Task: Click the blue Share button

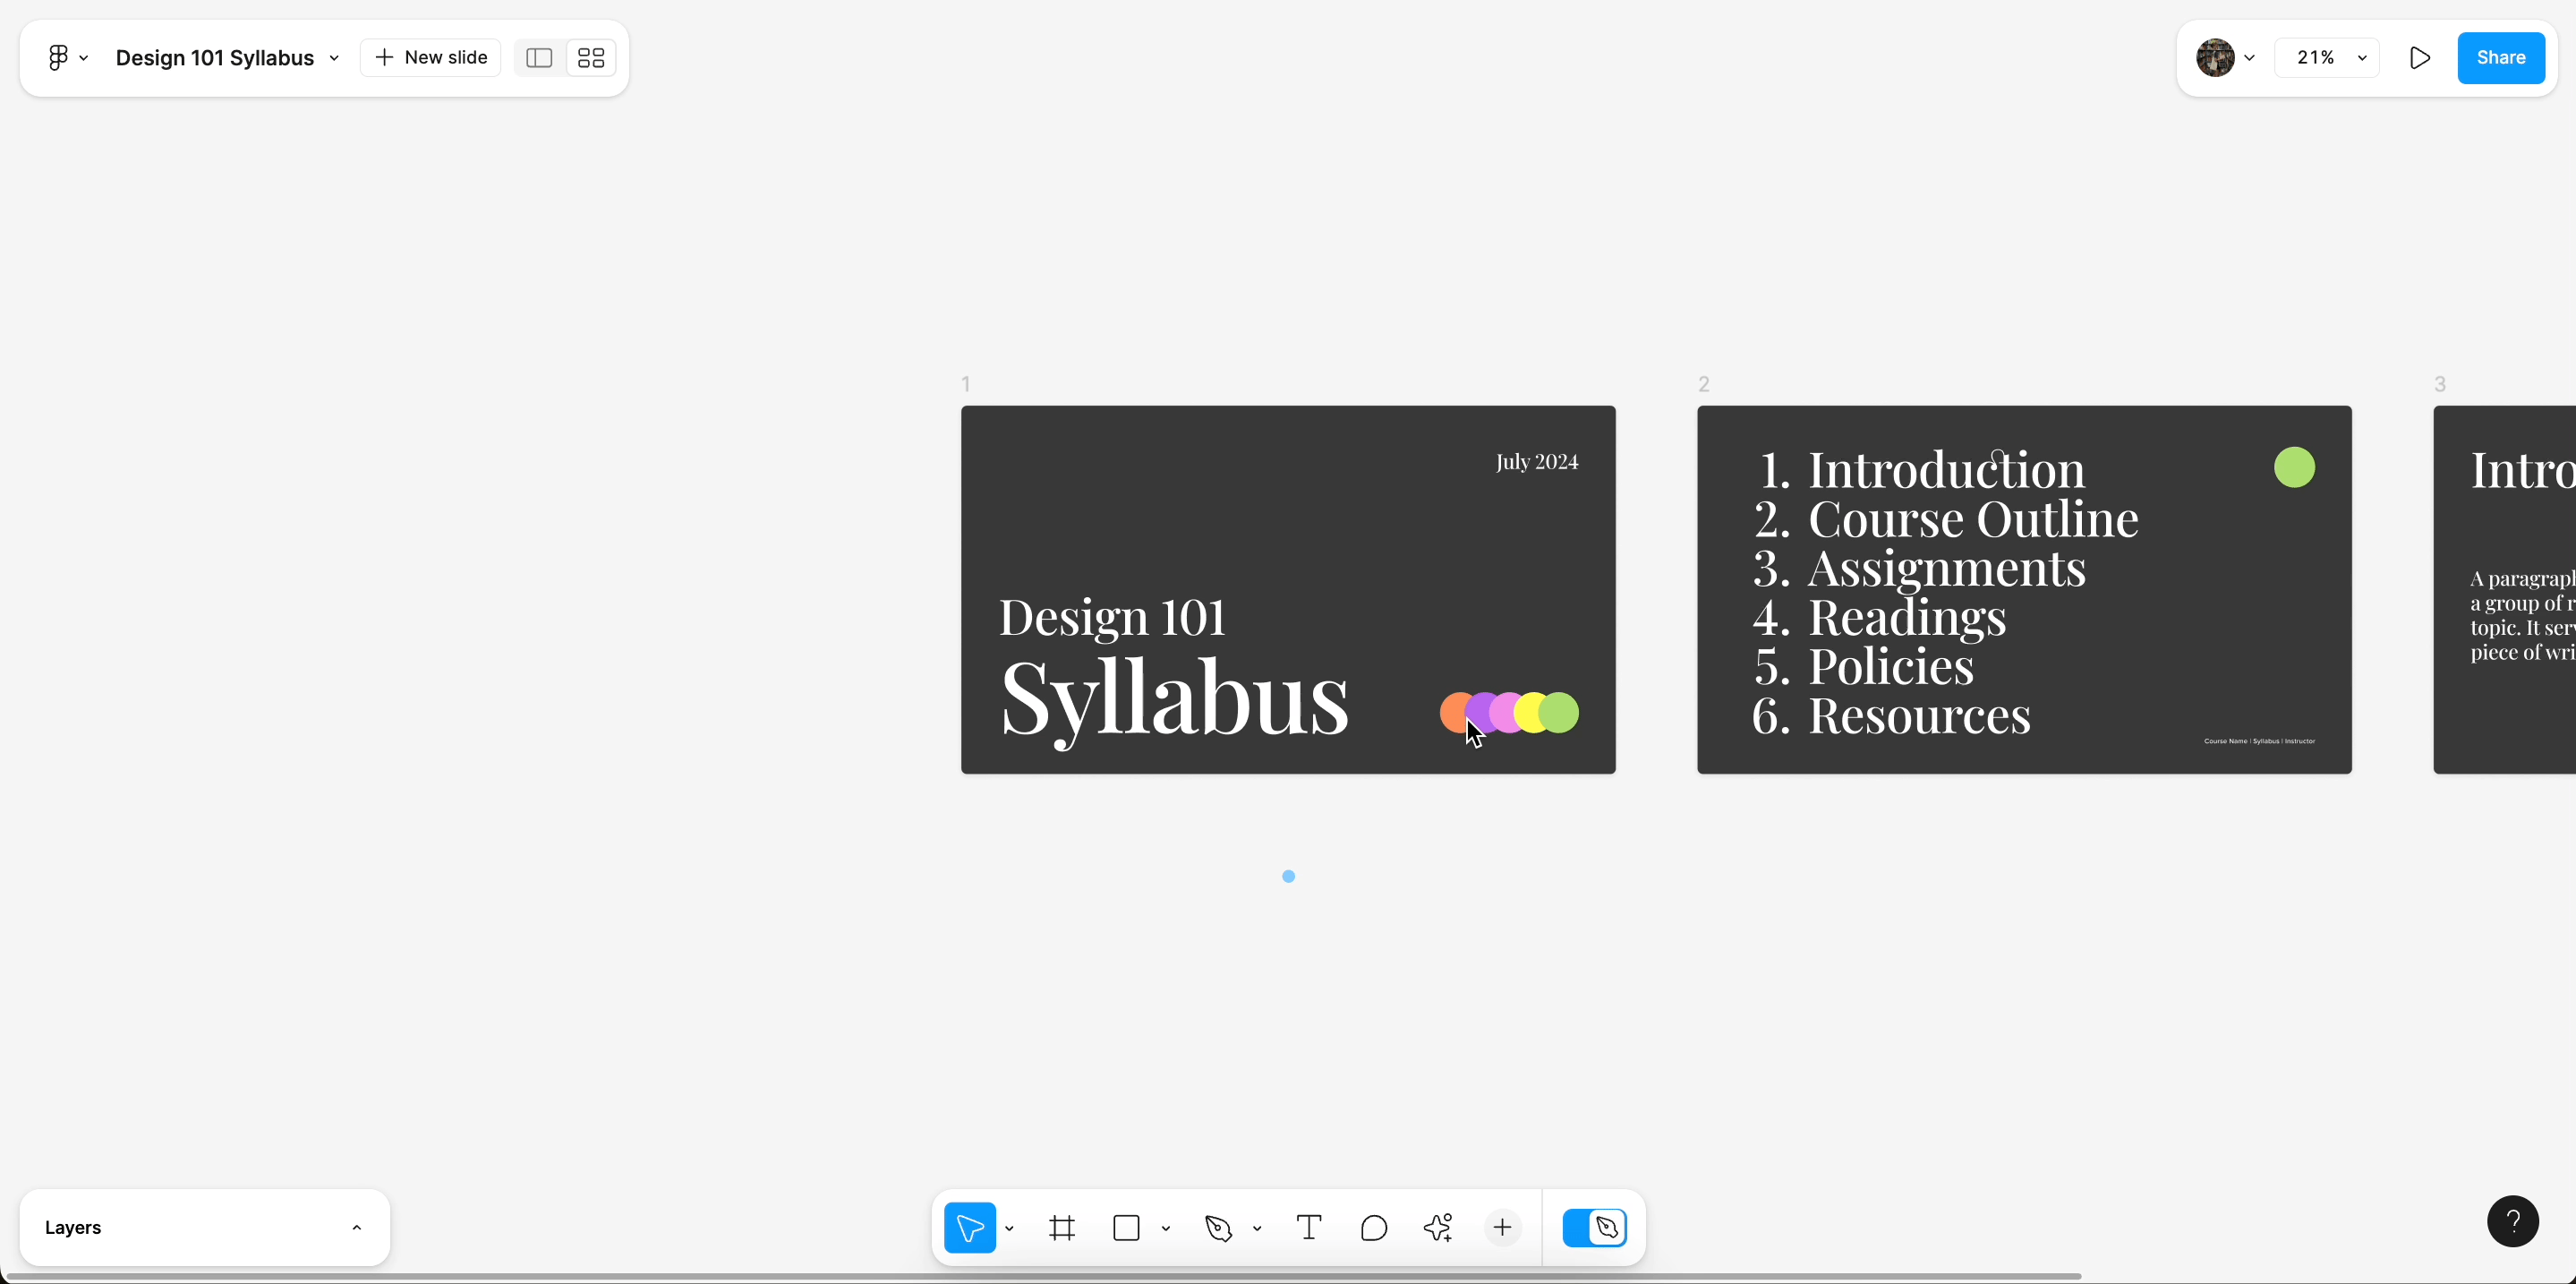Action: (2501, 58)
